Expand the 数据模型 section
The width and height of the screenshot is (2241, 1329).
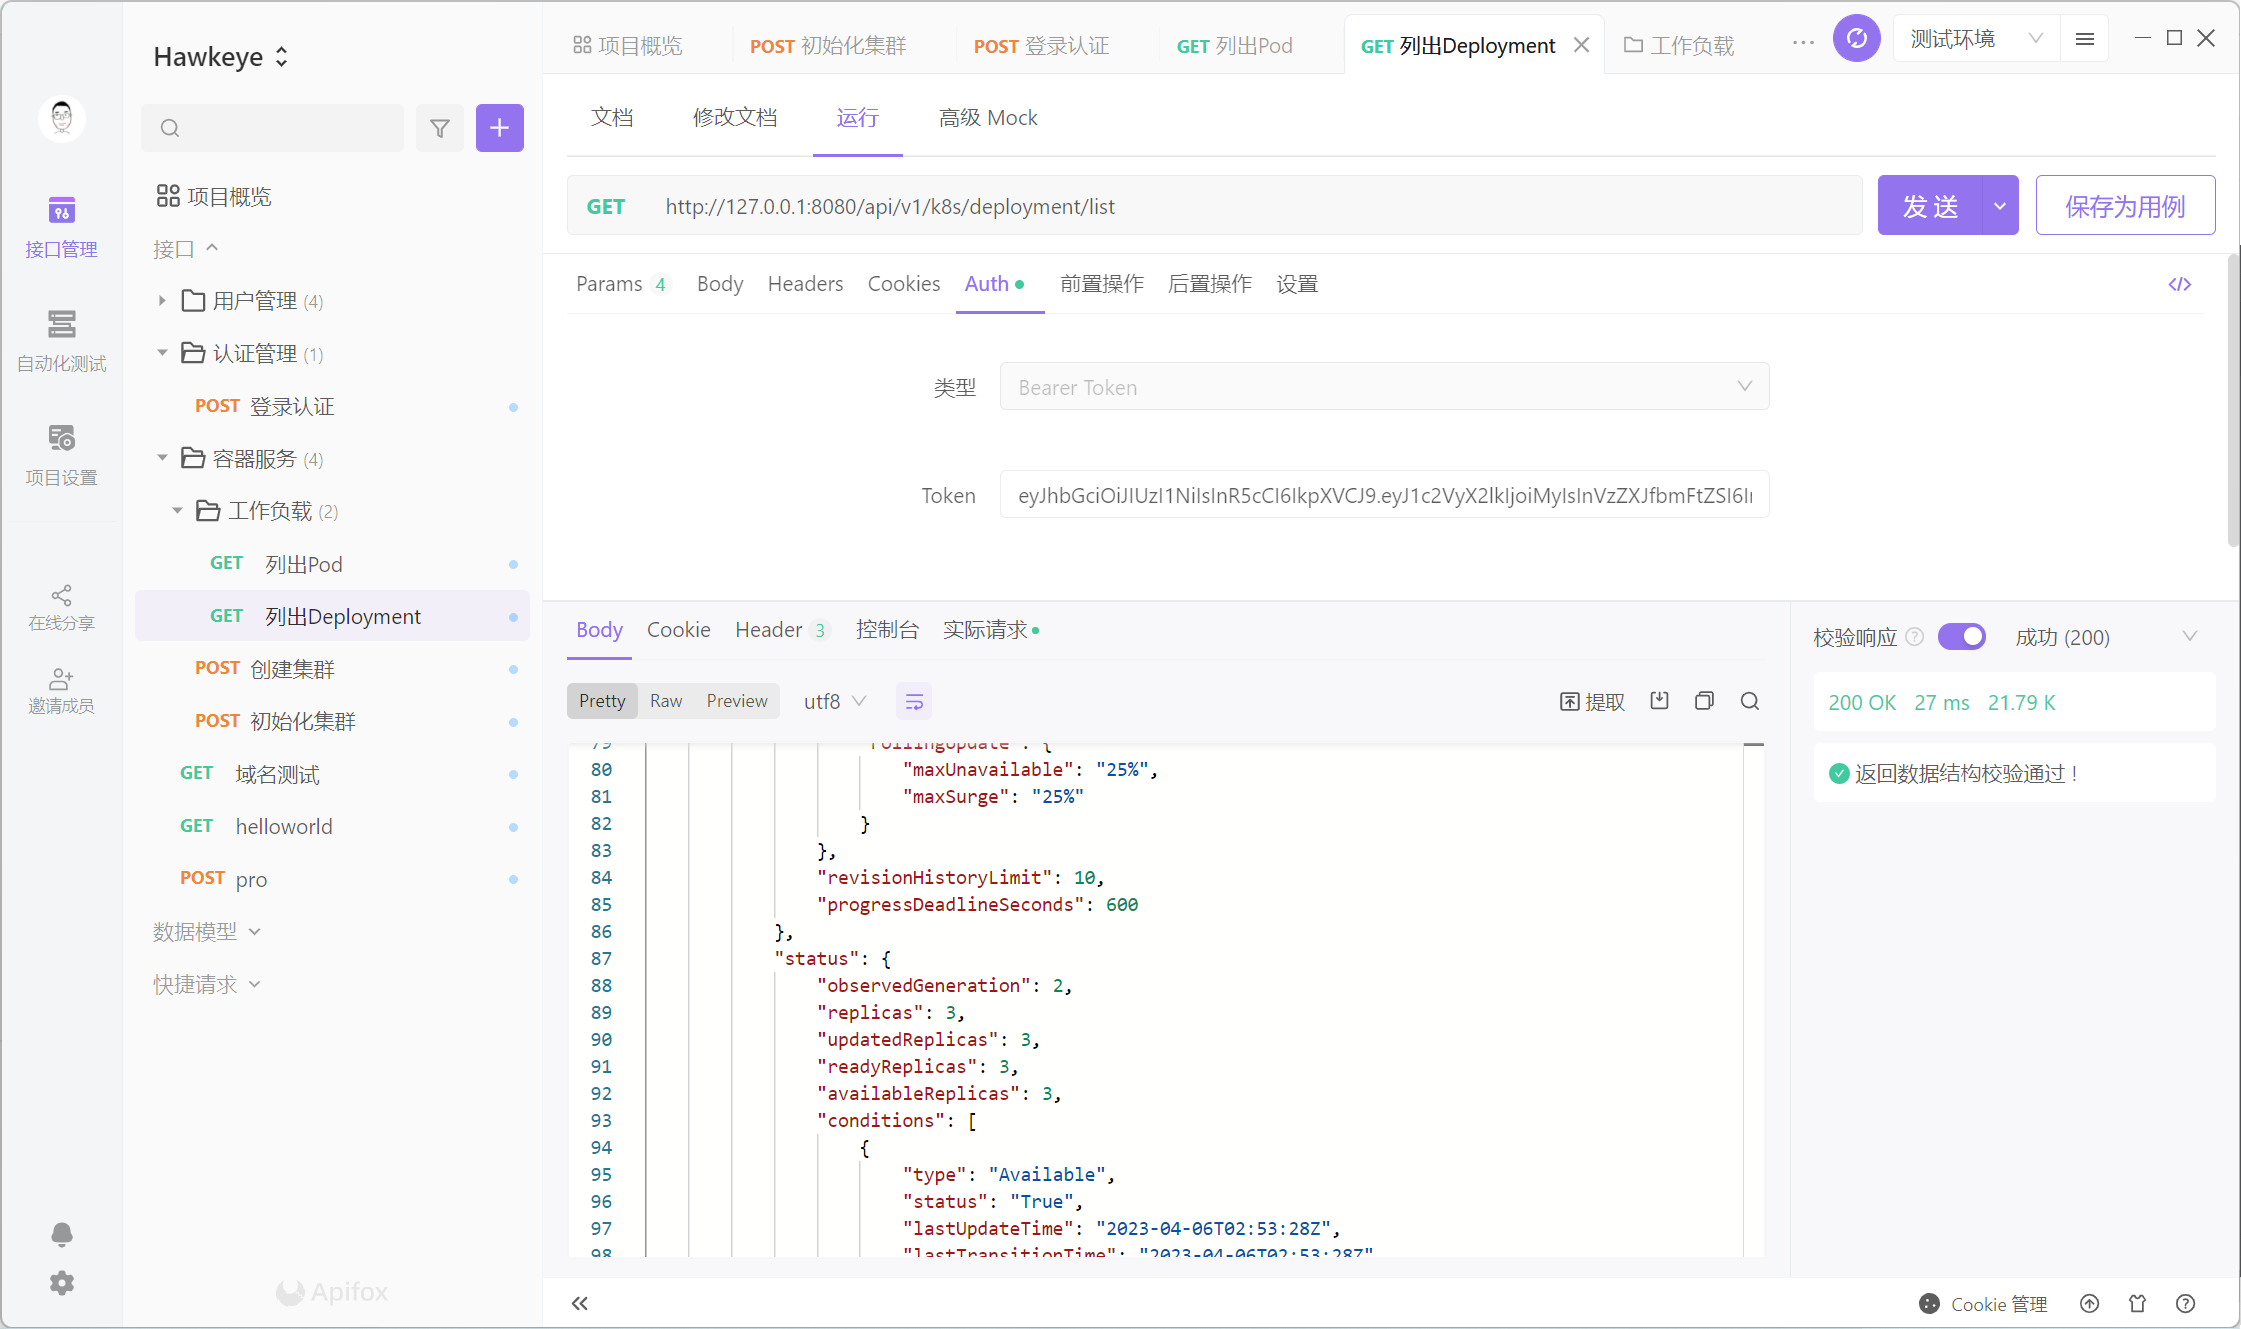coord(206,932)
